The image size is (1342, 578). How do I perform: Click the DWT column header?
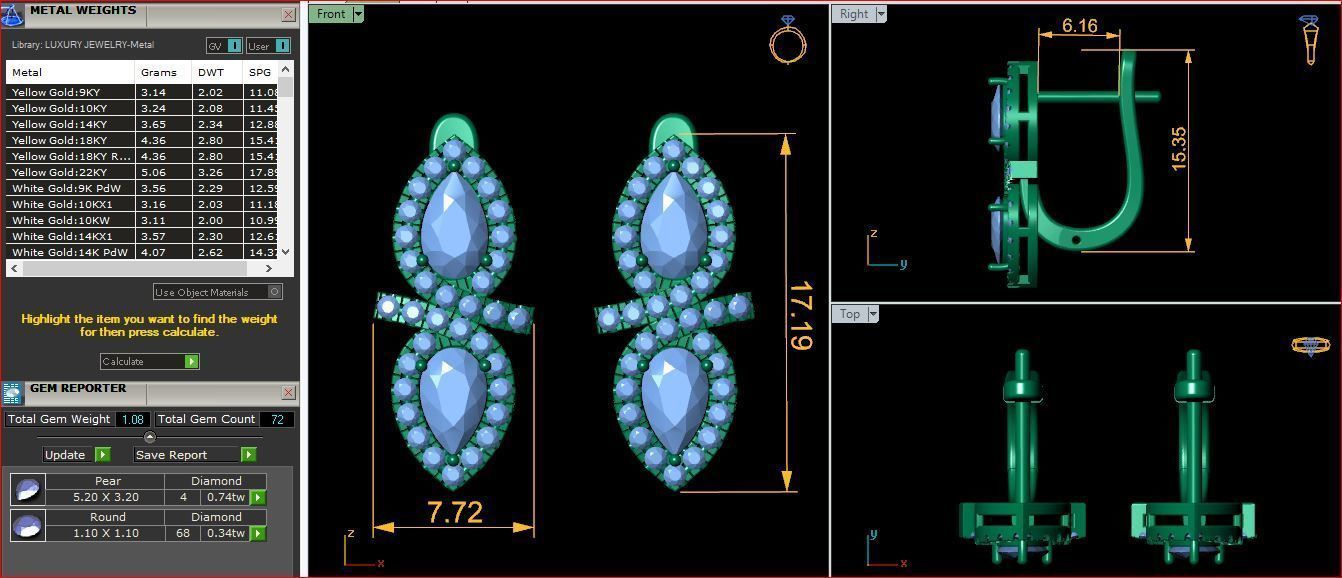click(218, 72)
